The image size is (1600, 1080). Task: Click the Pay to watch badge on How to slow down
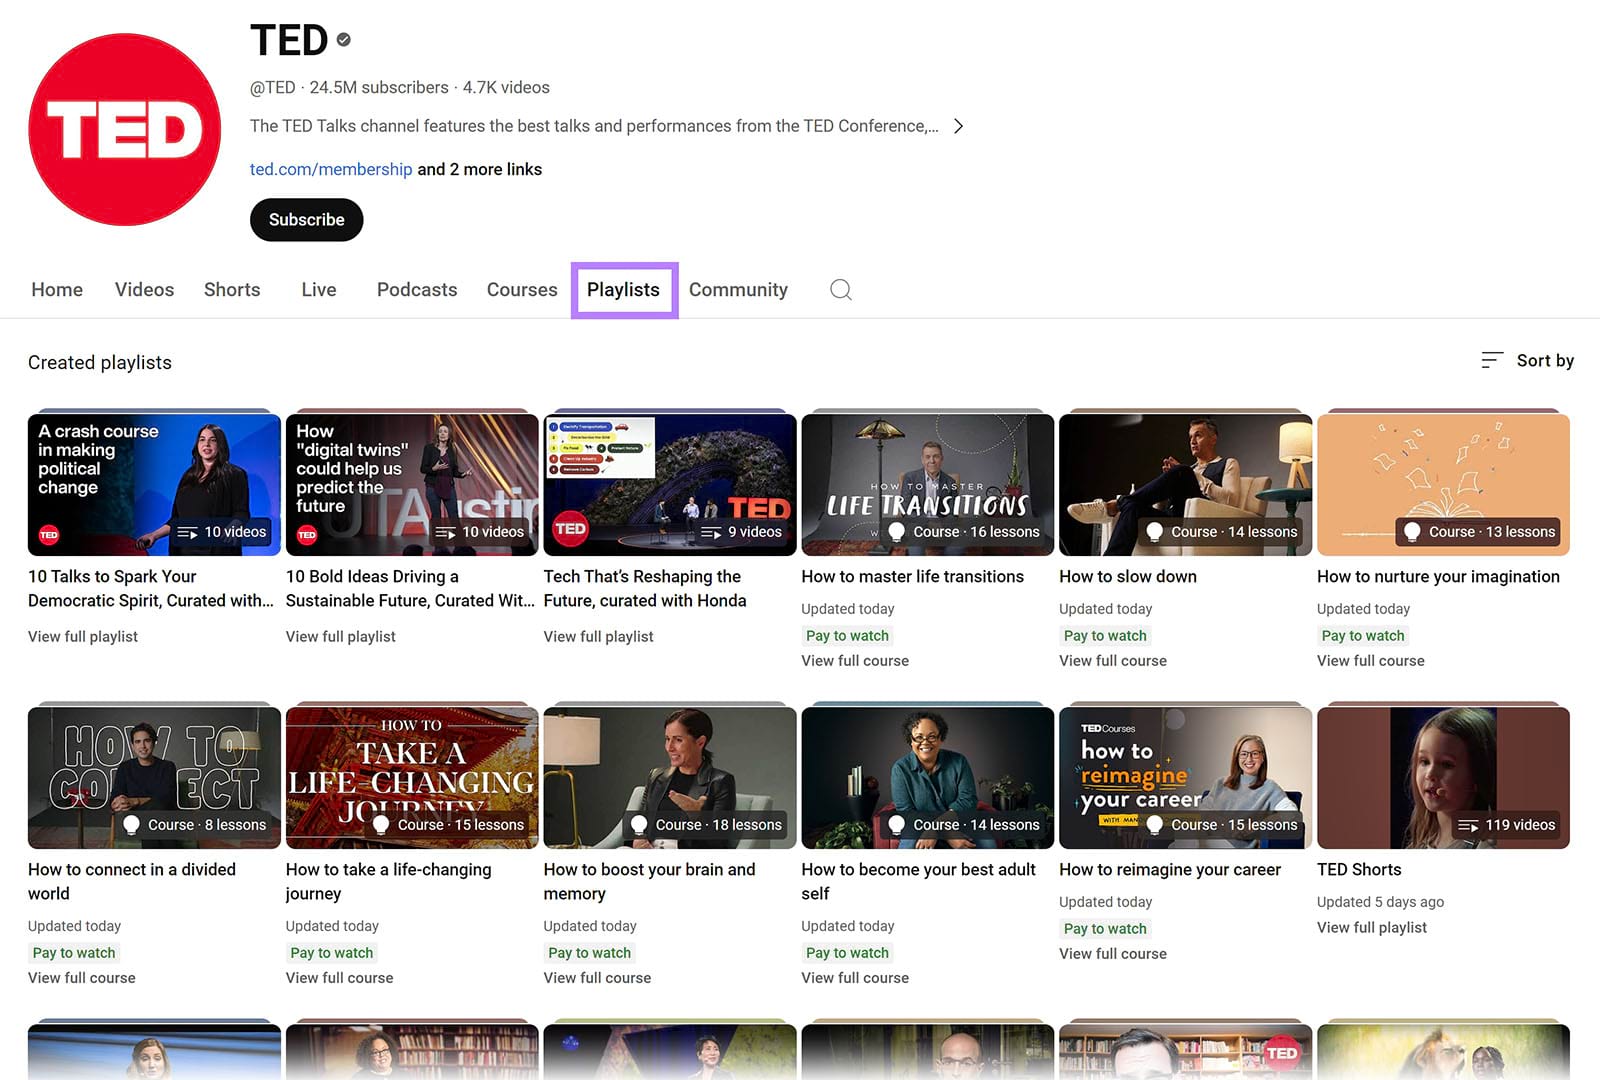(x=1104, y=635)
